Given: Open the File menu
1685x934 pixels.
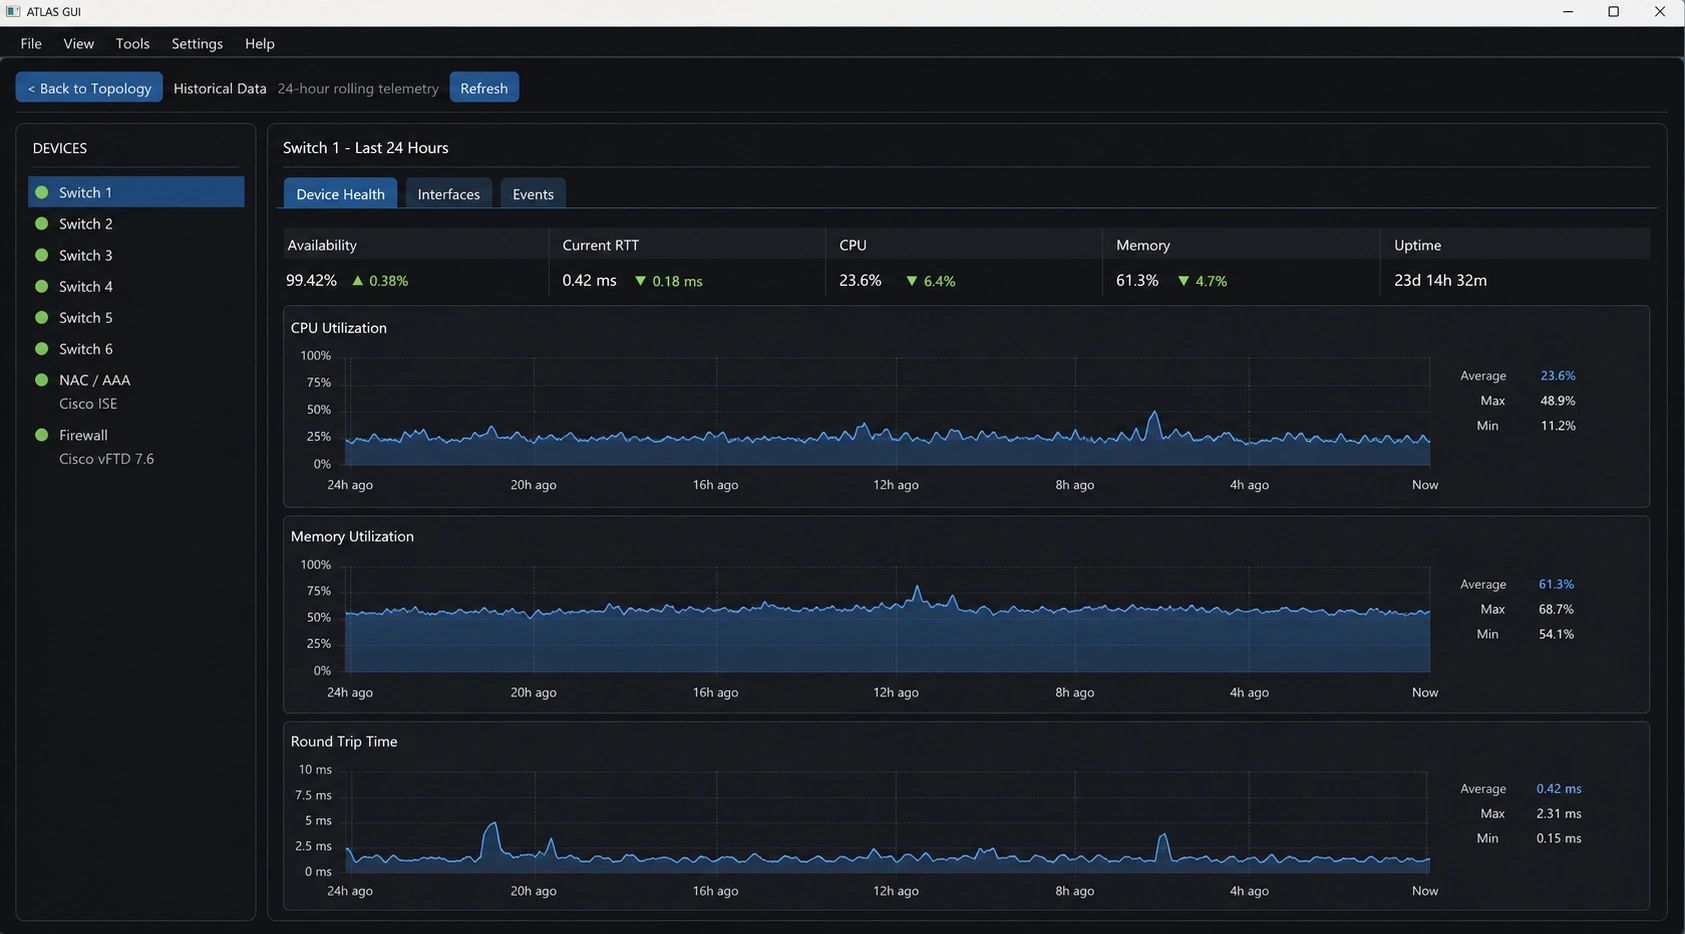Looking at the screenshot, I should (x=31, y=44).
